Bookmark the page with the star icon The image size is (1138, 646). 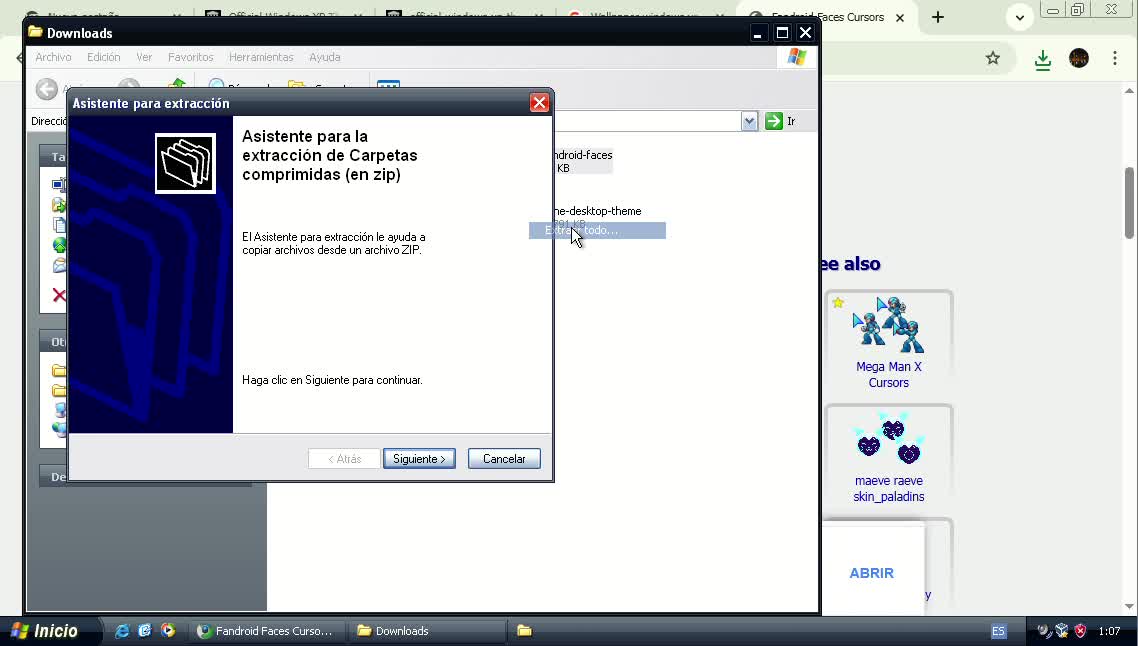(x=993, y=58)
